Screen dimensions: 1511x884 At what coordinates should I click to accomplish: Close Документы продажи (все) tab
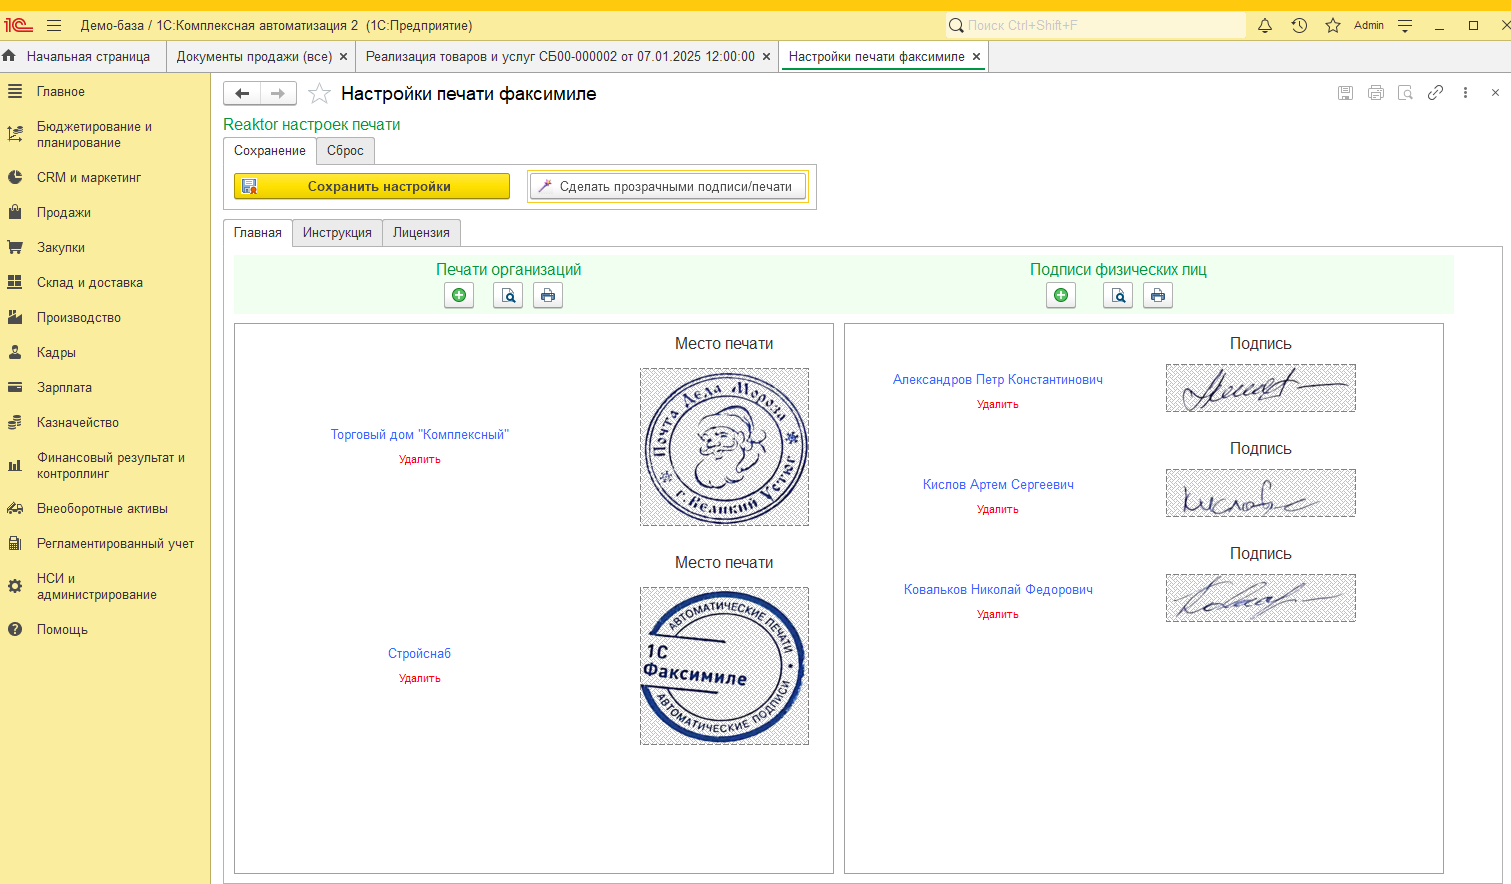tap(344, 57)
